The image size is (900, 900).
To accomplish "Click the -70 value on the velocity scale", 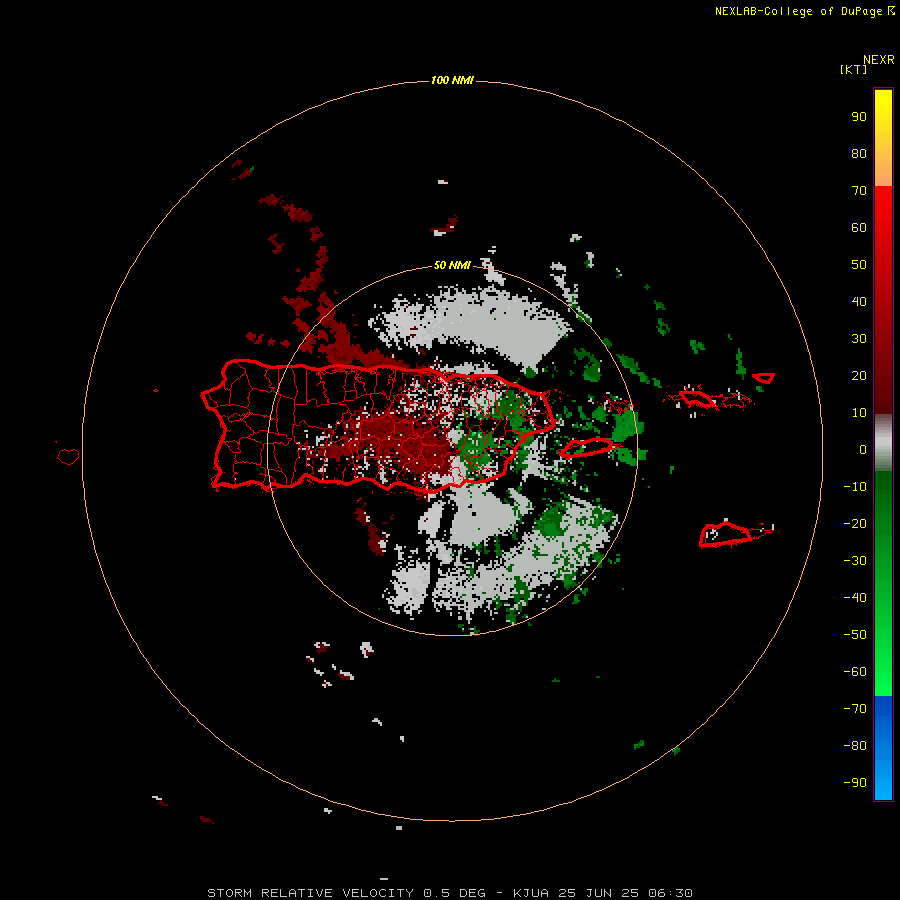I will 855,709.
